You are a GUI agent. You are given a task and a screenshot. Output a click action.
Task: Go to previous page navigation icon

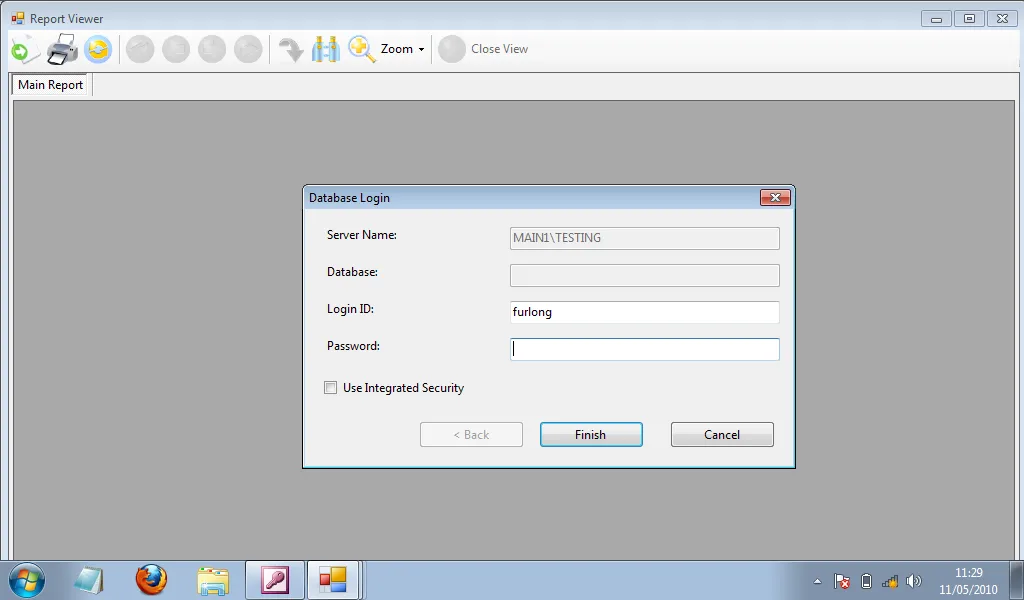point(176,50)
